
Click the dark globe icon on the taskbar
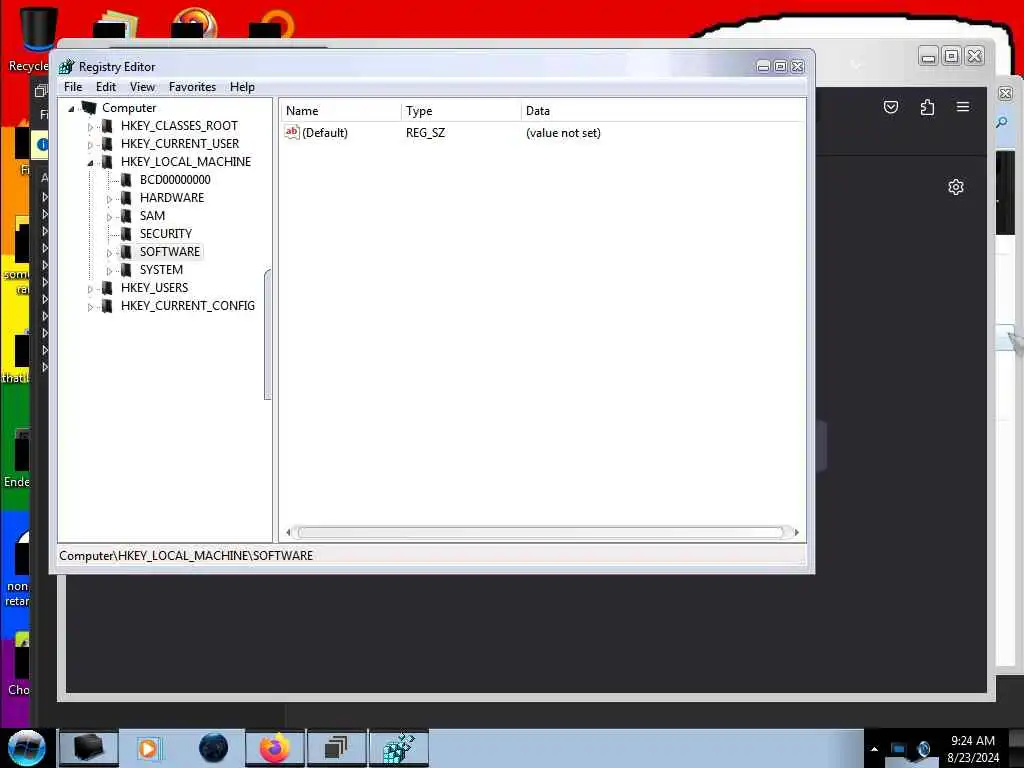pyautogui.click(x=213, y=748)
